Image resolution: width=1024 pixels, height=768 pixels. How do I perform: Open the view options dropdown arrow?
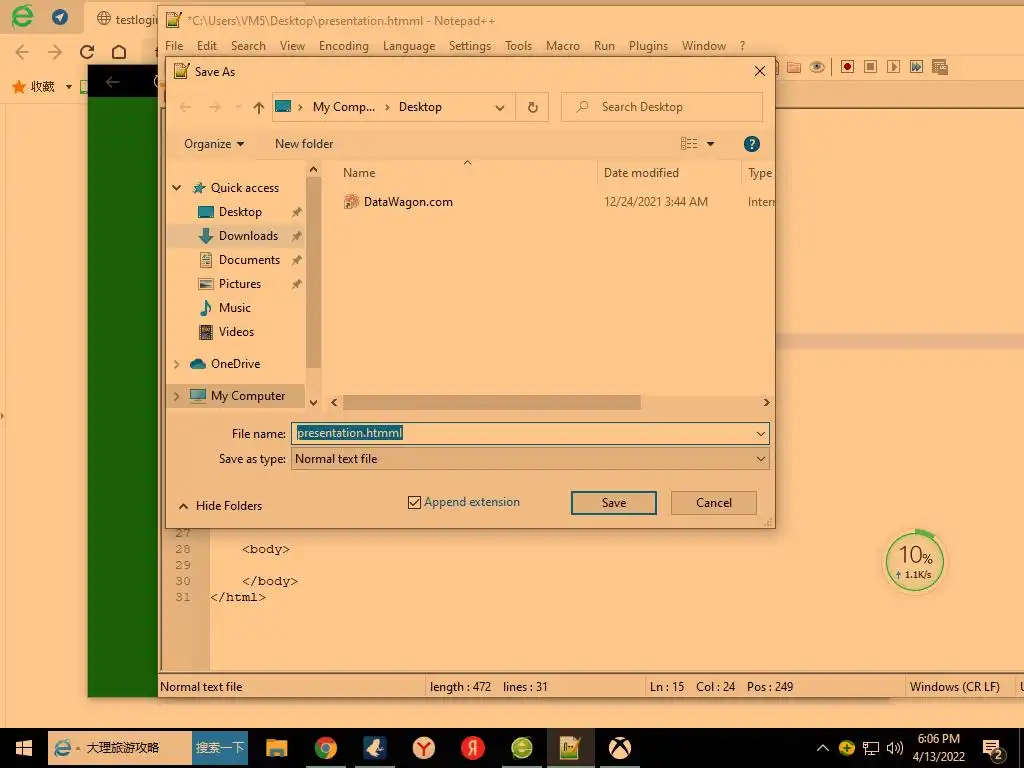(711, 144)
